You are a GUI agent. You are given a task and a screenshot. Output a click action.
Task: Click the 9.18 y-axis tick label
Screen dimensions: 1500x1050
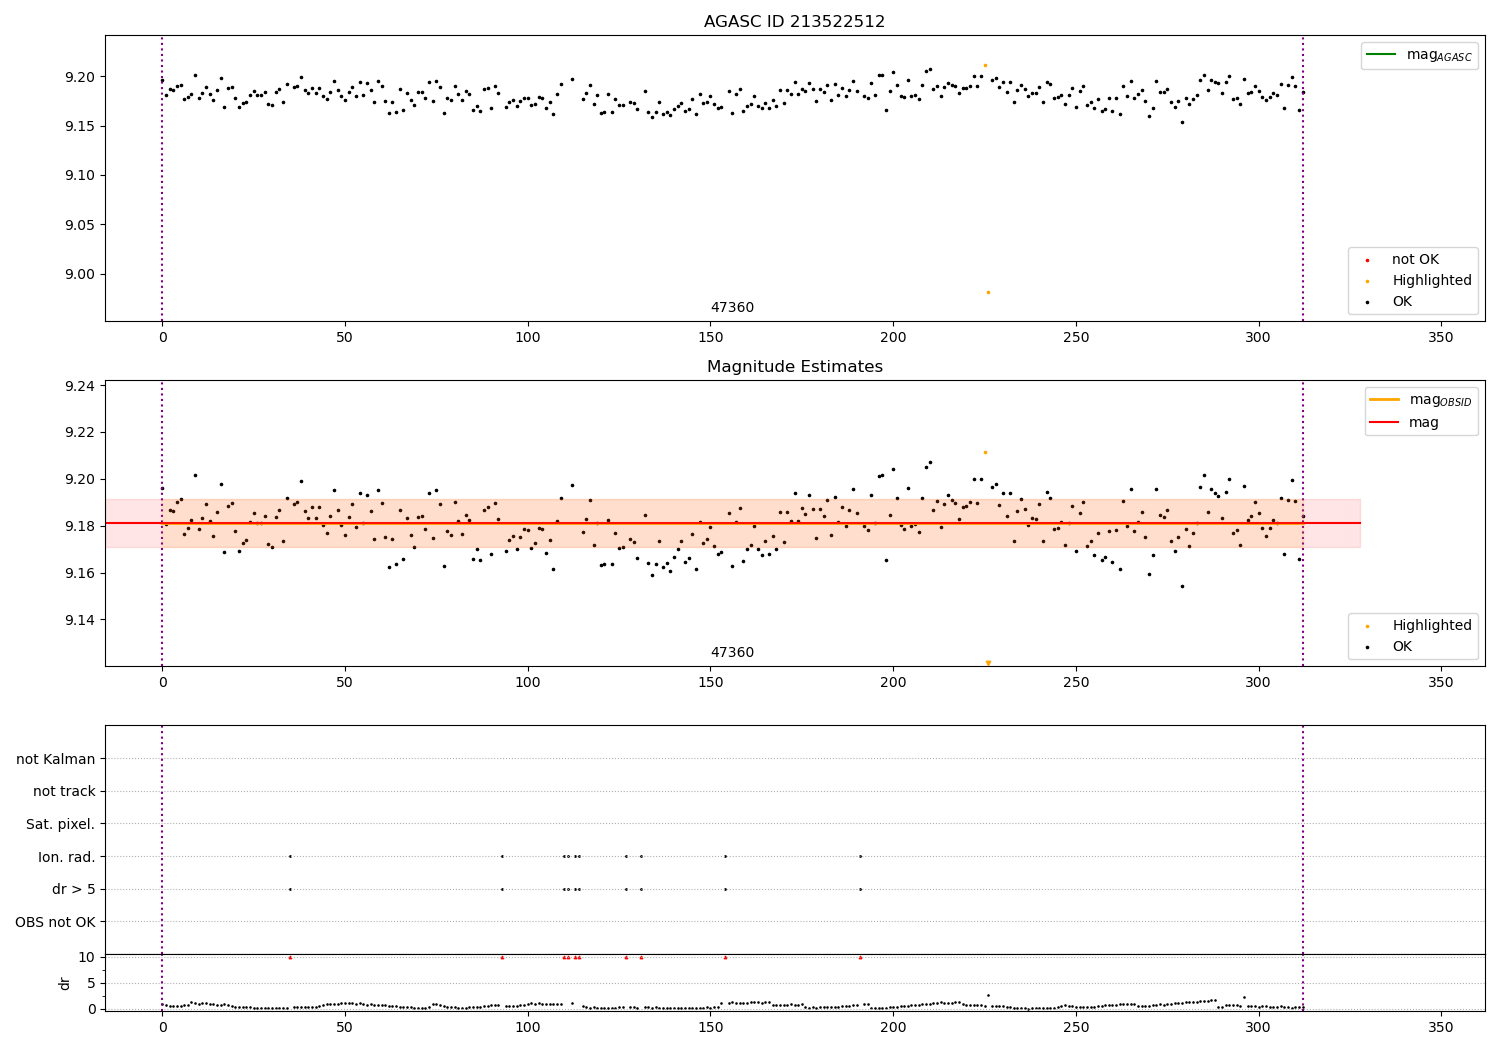click(81, 526)
